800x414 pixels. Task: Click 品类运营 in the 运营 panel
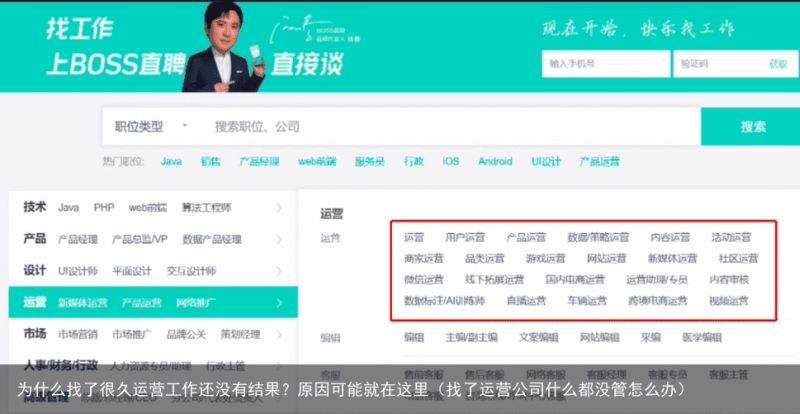tap(485, 258)
